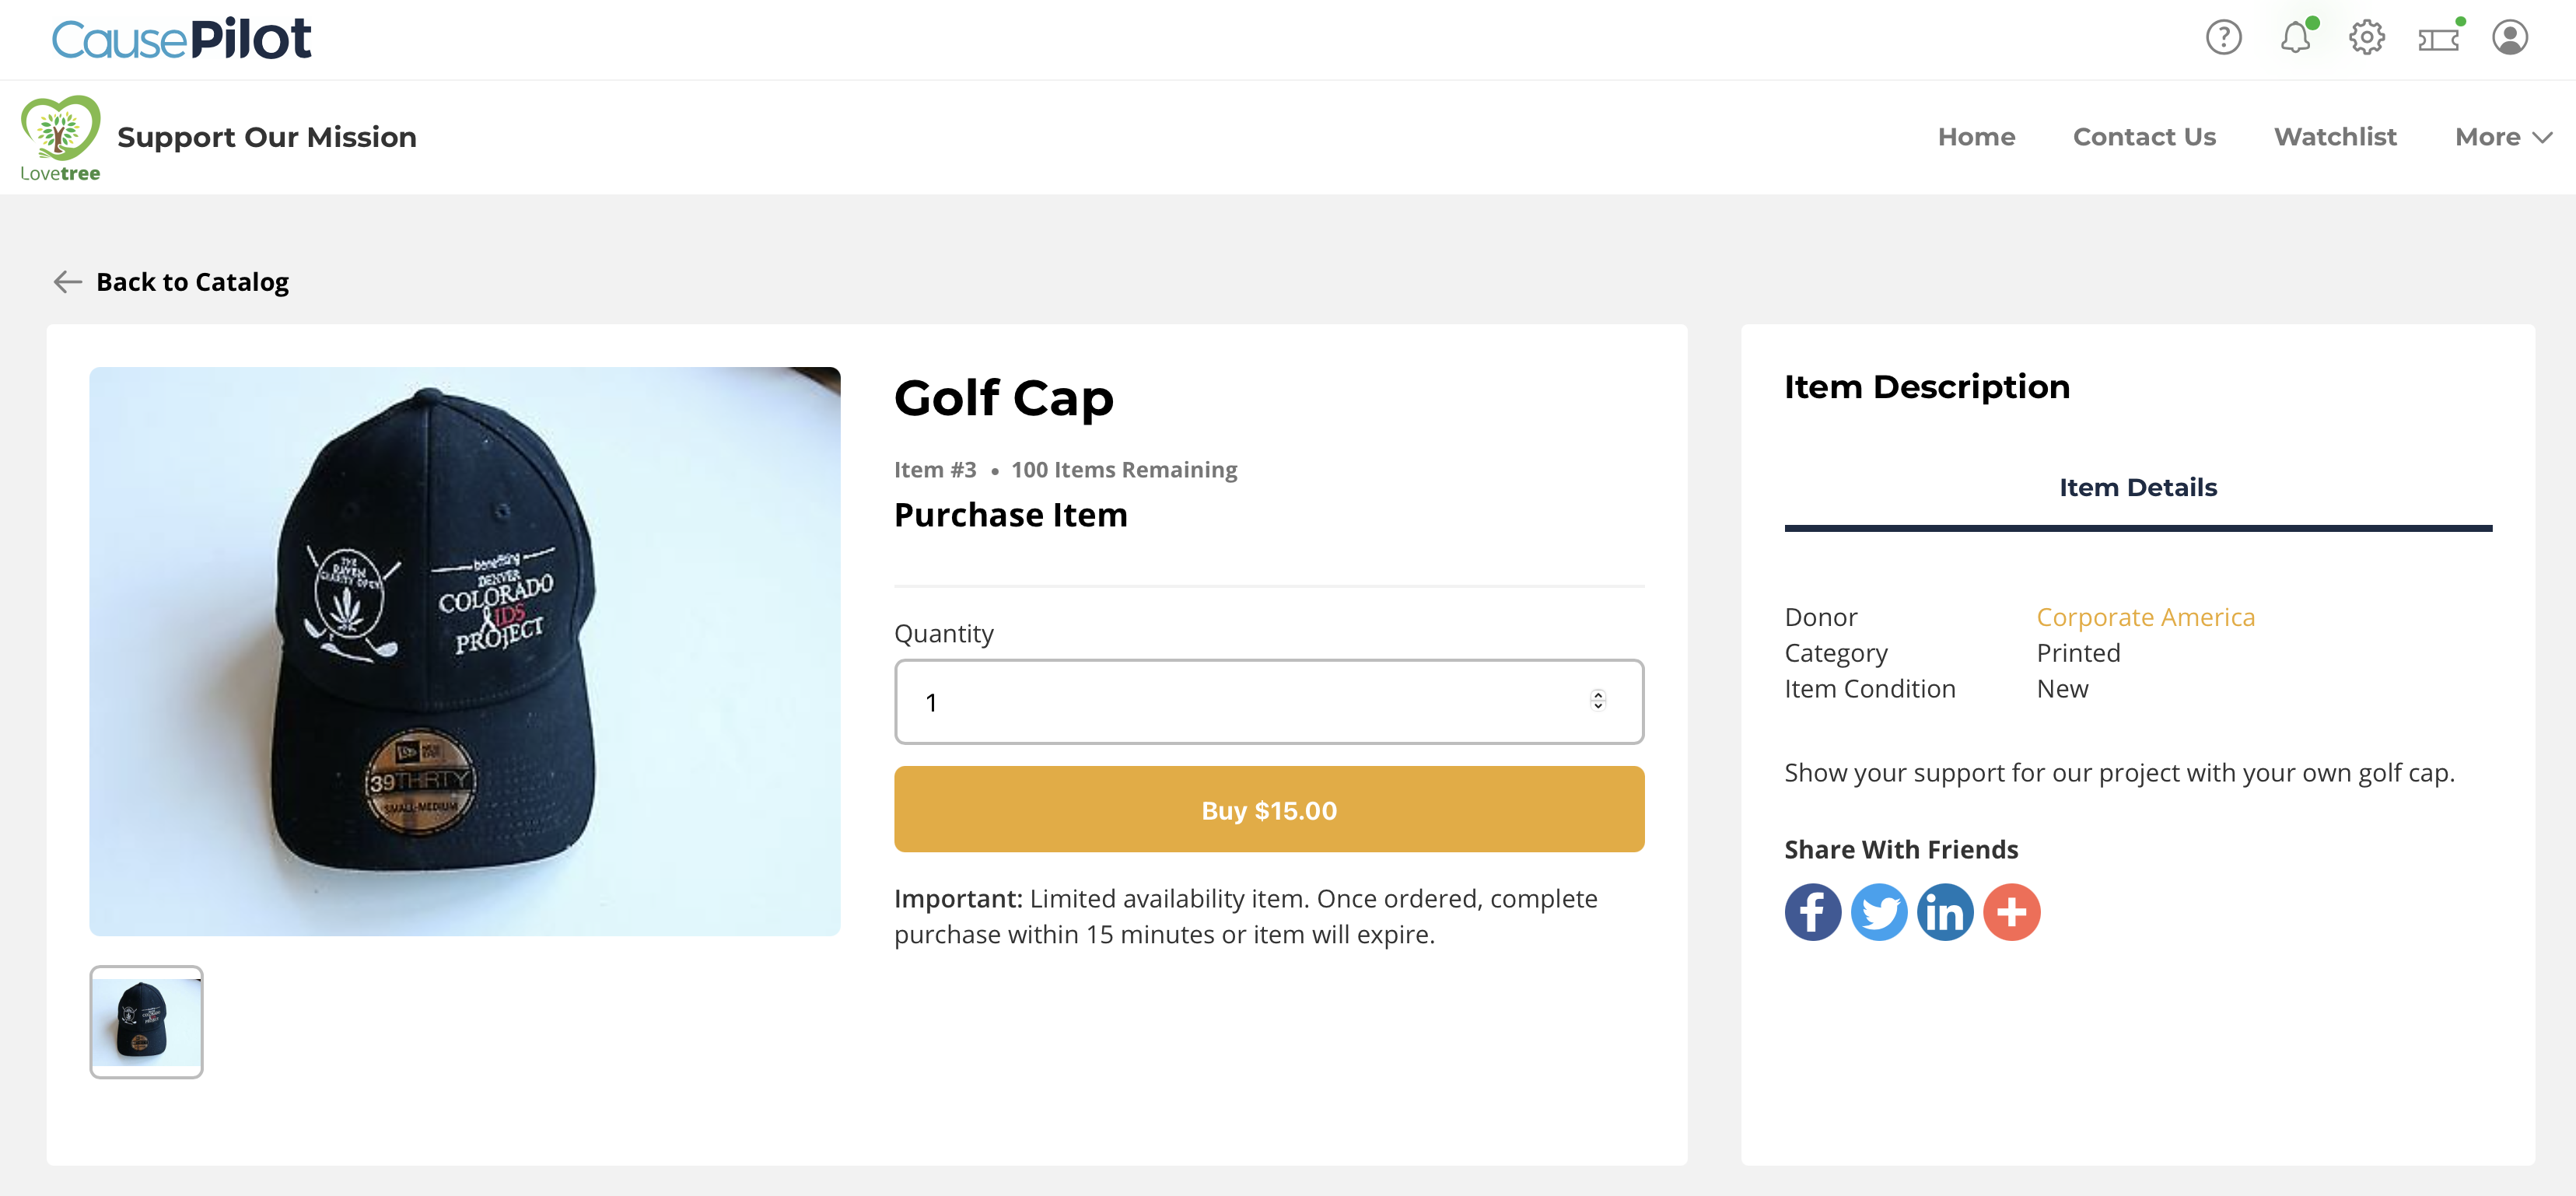Open the user profile icon
This screenshot has width=2576, height=1196.
pos(2509,38)
